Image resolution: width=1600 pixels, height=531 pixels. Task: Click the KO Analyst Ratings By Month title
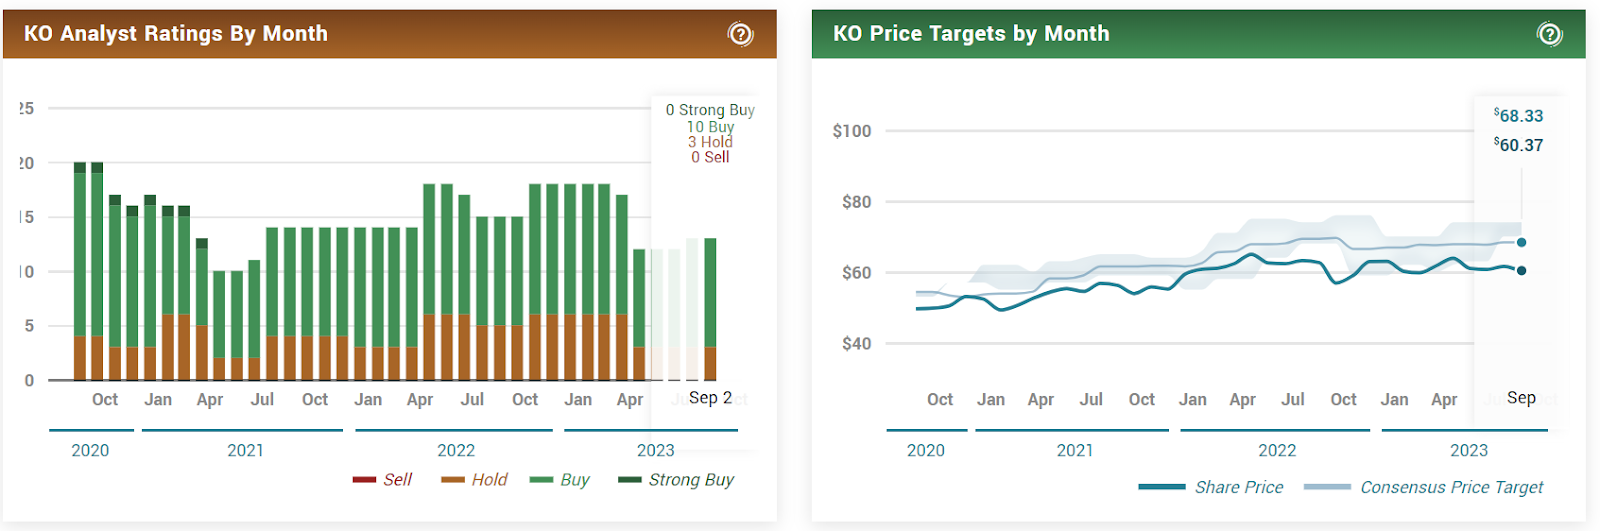[x=176, y=34]
